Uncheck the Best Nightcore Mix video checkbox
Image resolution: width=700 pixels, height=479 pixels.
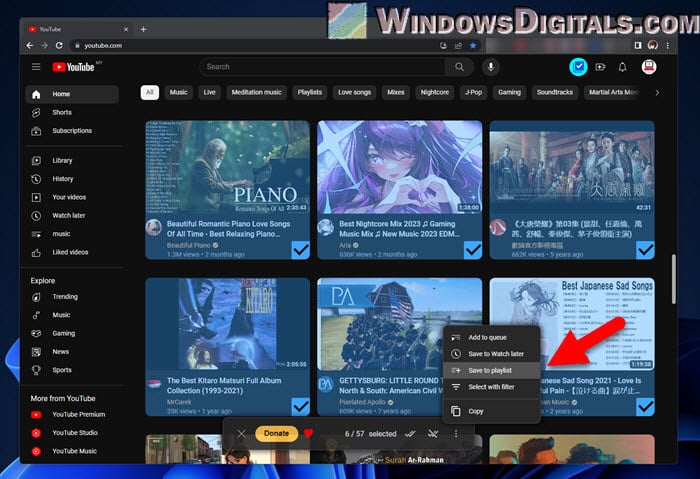473,250
